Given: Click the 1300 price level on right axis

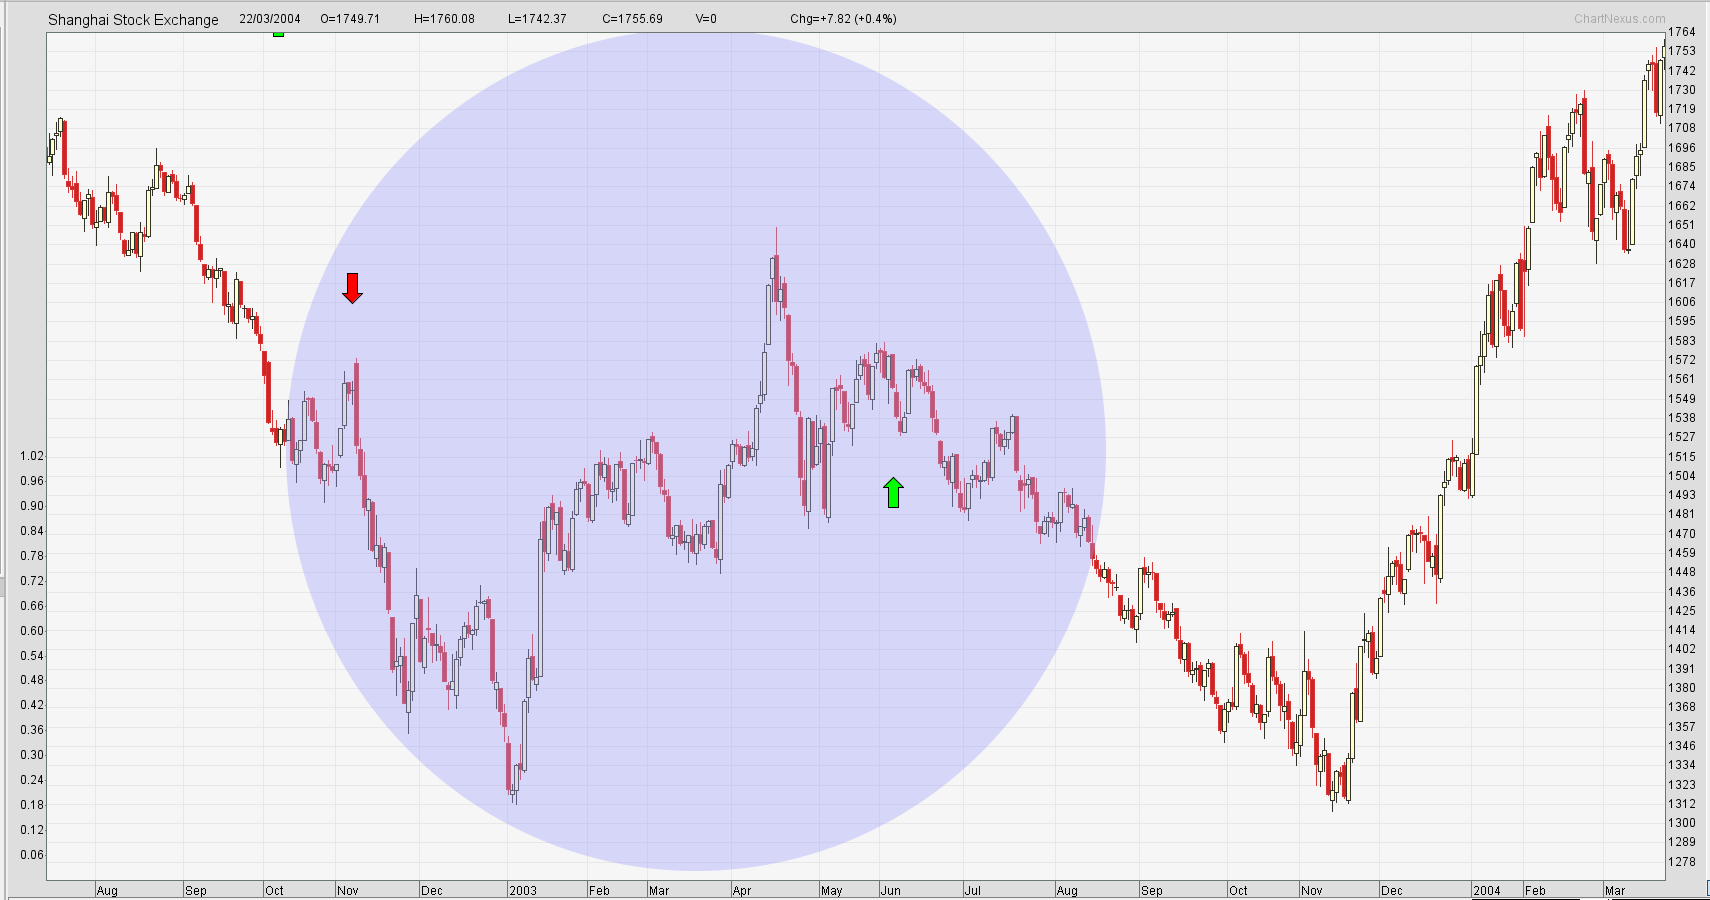Looking at the screenshot, I should click(1682, 823).
